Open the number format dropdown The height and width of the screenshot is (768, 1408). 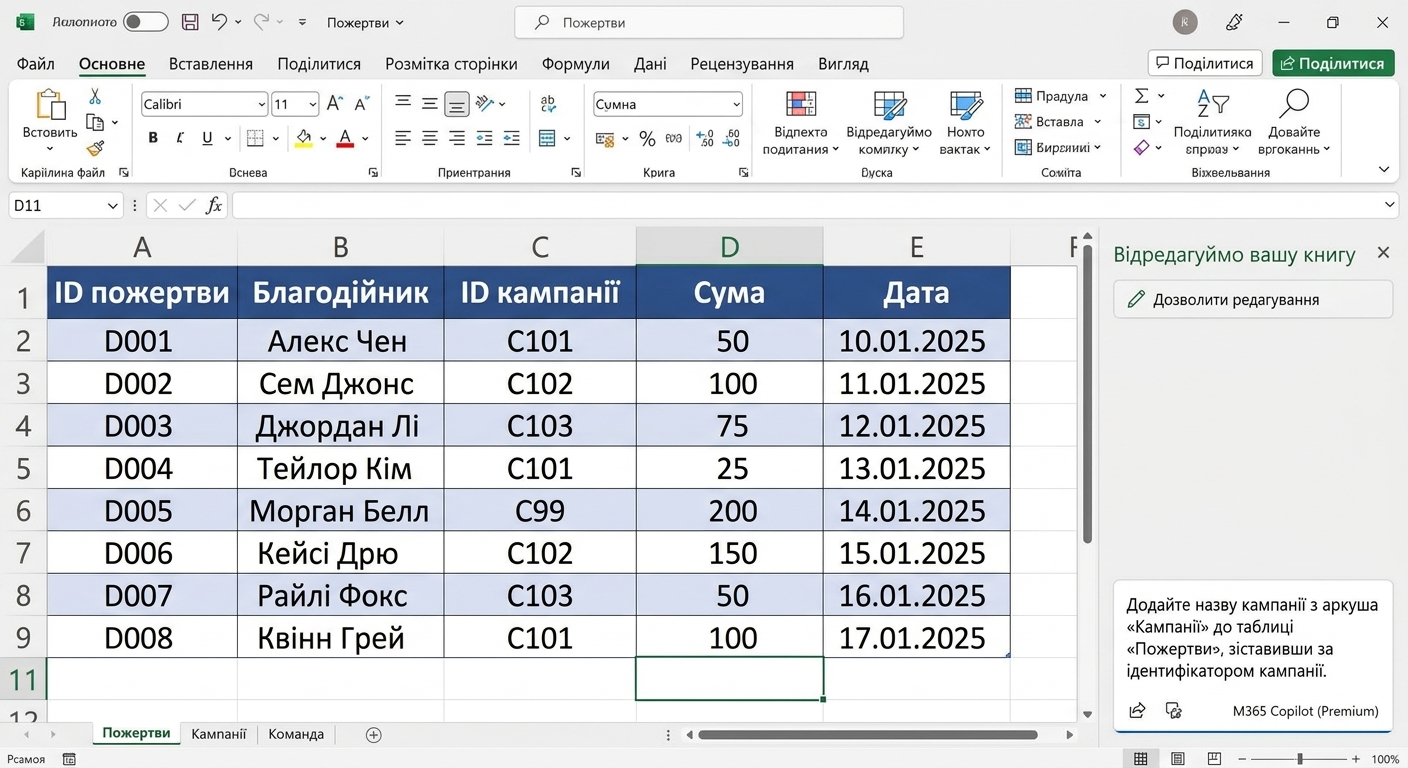point(737,104)
